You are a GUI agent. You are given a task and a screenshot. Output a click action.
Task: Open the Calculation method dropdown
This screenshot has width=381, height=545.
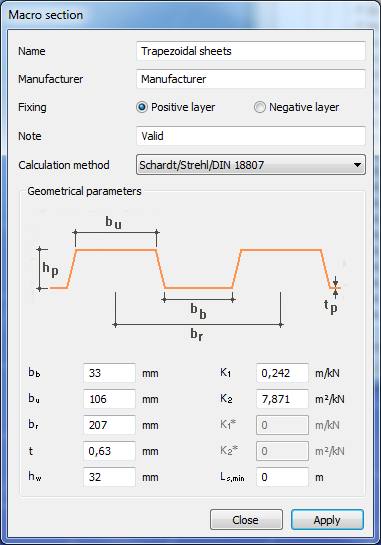click(251, 165)
